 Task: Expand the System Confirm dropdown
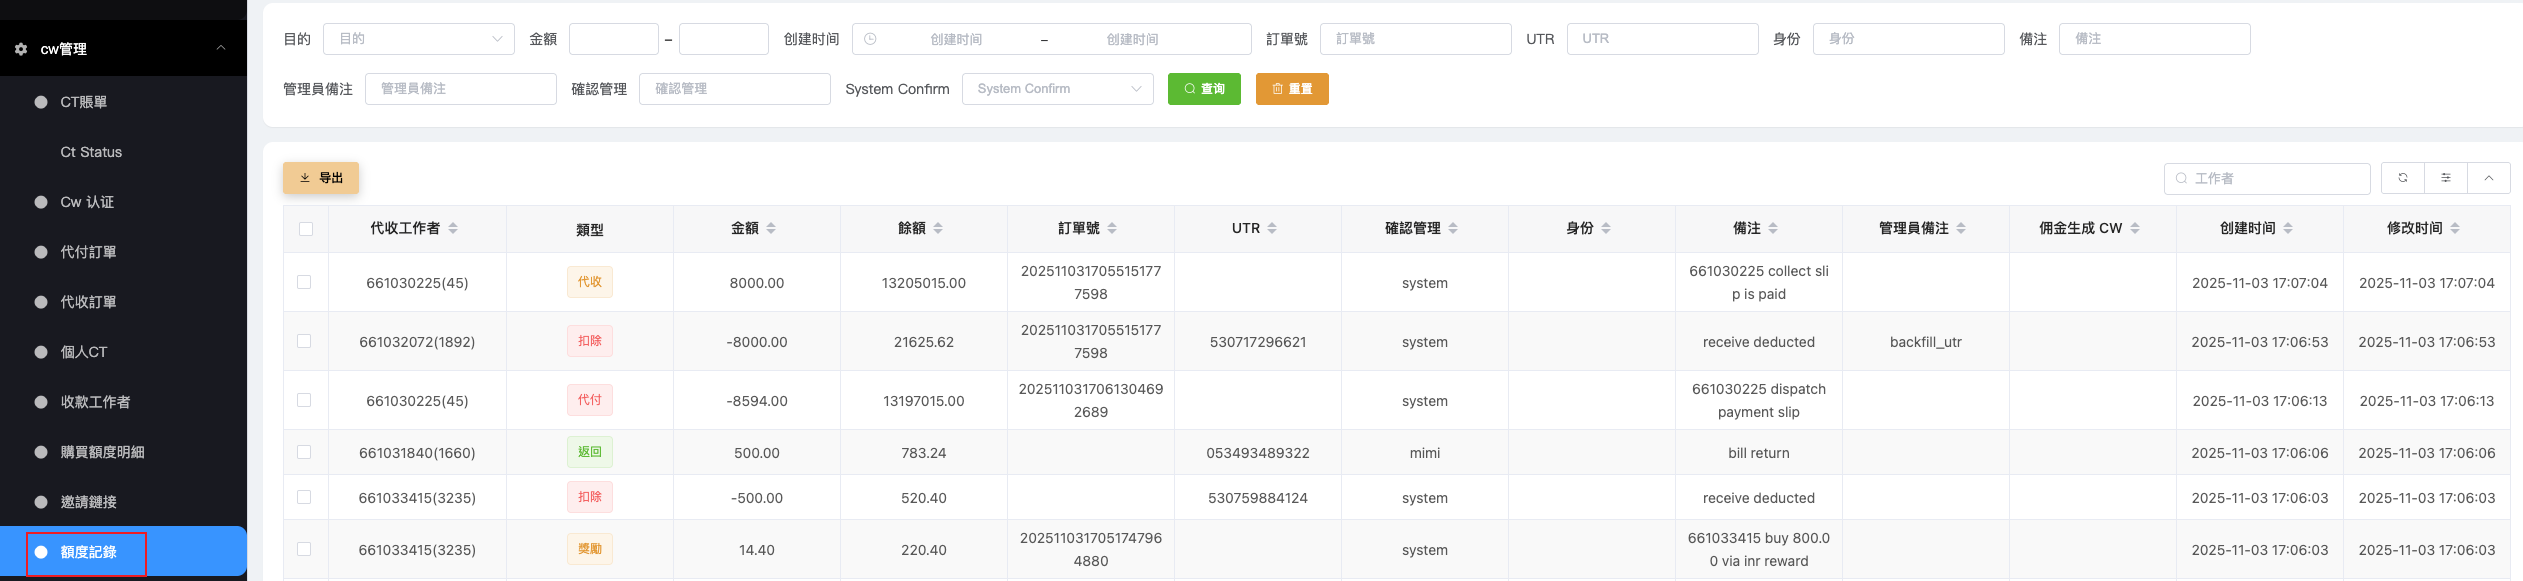pos(1057,89)
